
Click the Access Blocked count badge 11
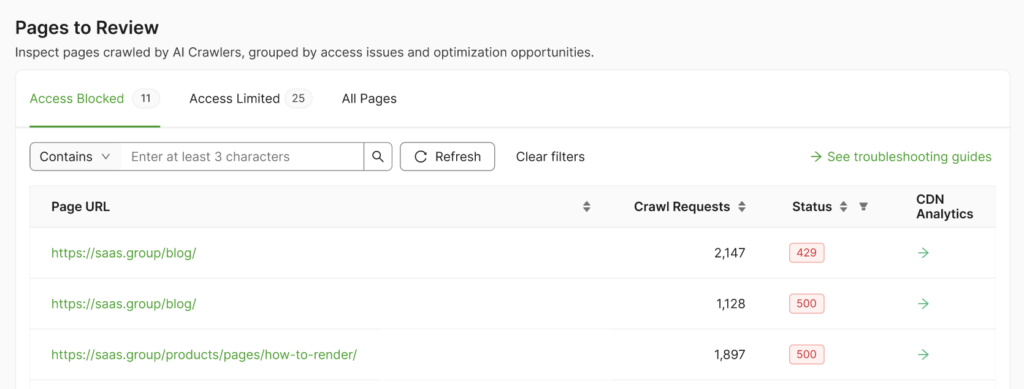click(146, 99)
